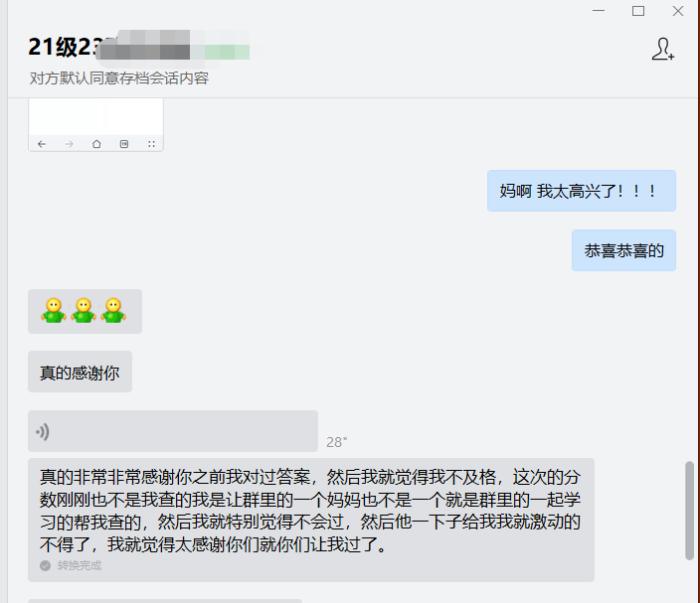The width and height of the screenshot is (700, 603).
Task: Click the home icon in thumbnail image
Action: (96, 144)
